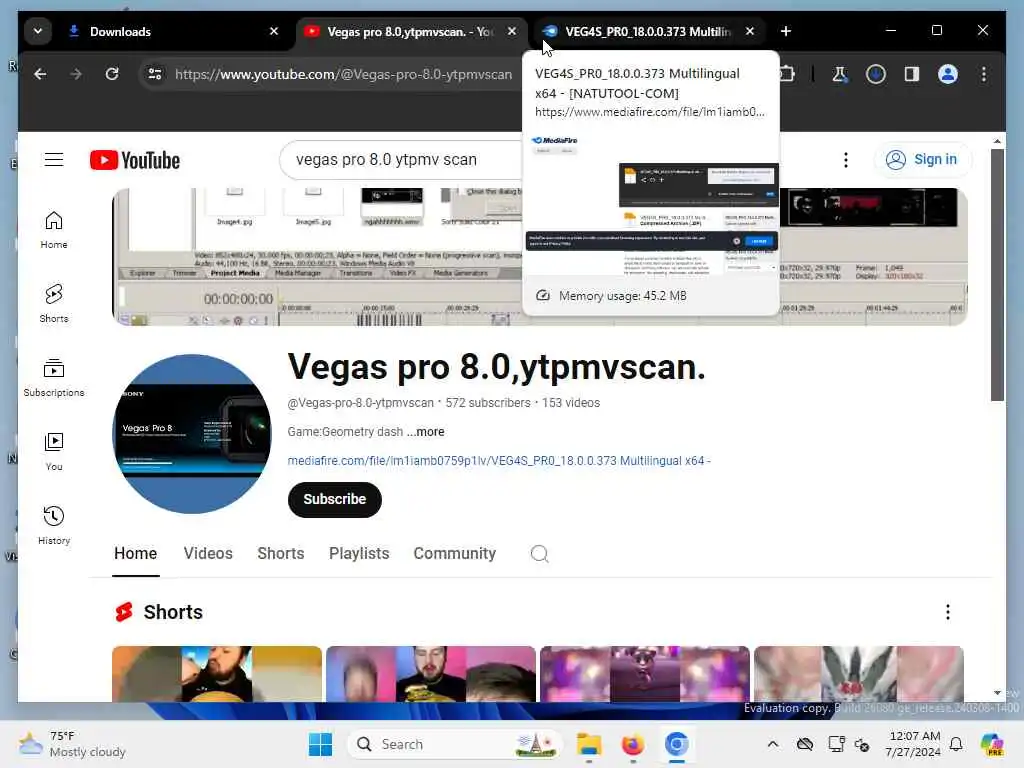Open Windows Start menu

point(320,744)
